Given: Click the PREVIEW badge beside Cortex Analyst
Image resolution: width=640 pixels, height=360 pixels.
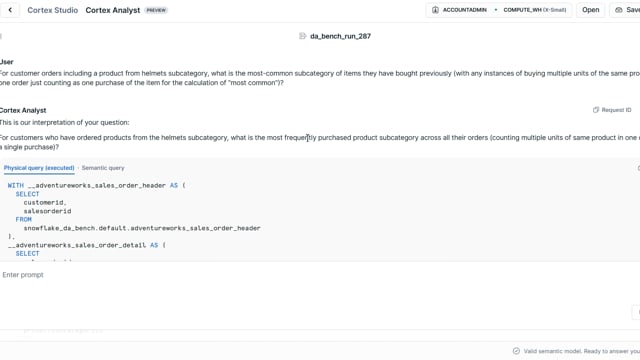Looking at the screenshot, I should (156, 10).
